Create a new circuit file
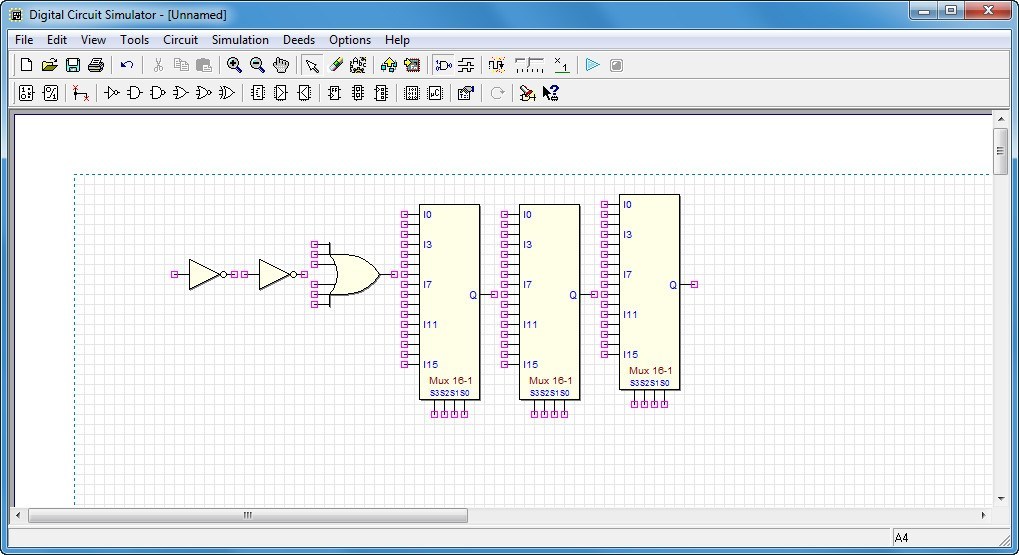Screen dimensions: 1019x555 coord(26,65)
